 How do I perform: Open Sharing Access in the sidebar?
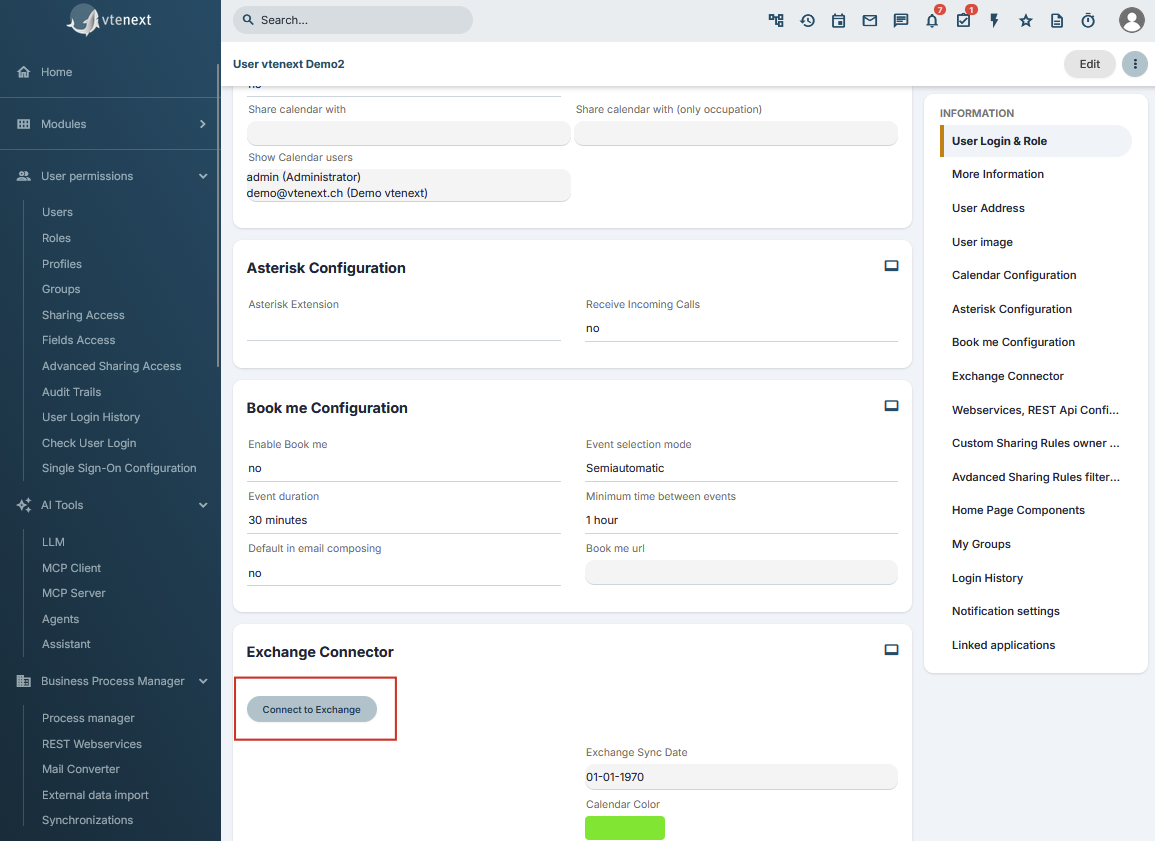(83, 315)
